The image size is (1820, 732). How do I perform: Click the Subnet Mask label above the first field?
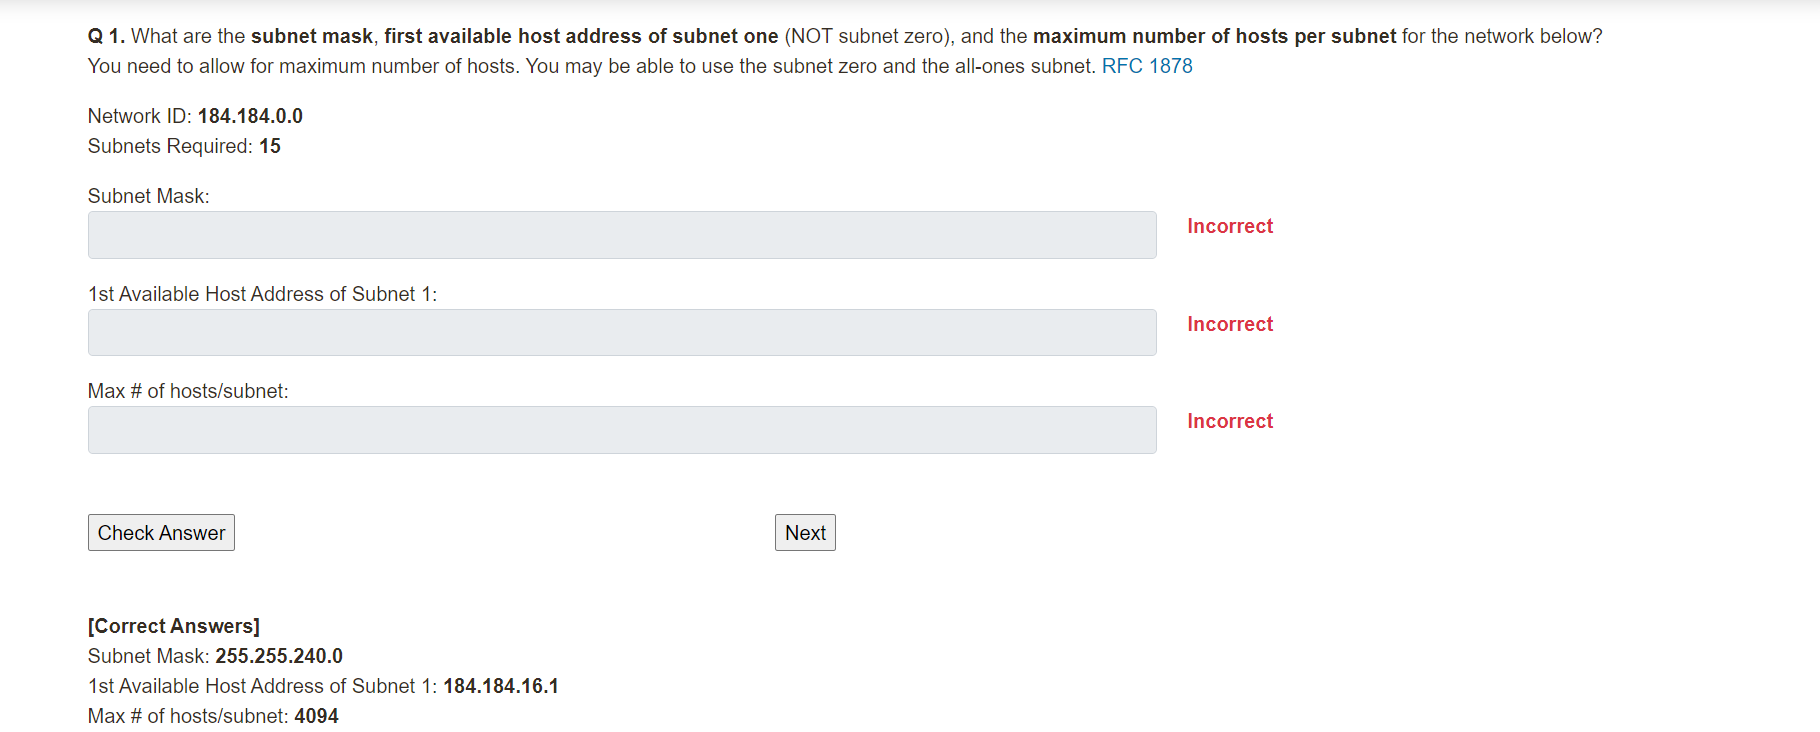point(149,196)
